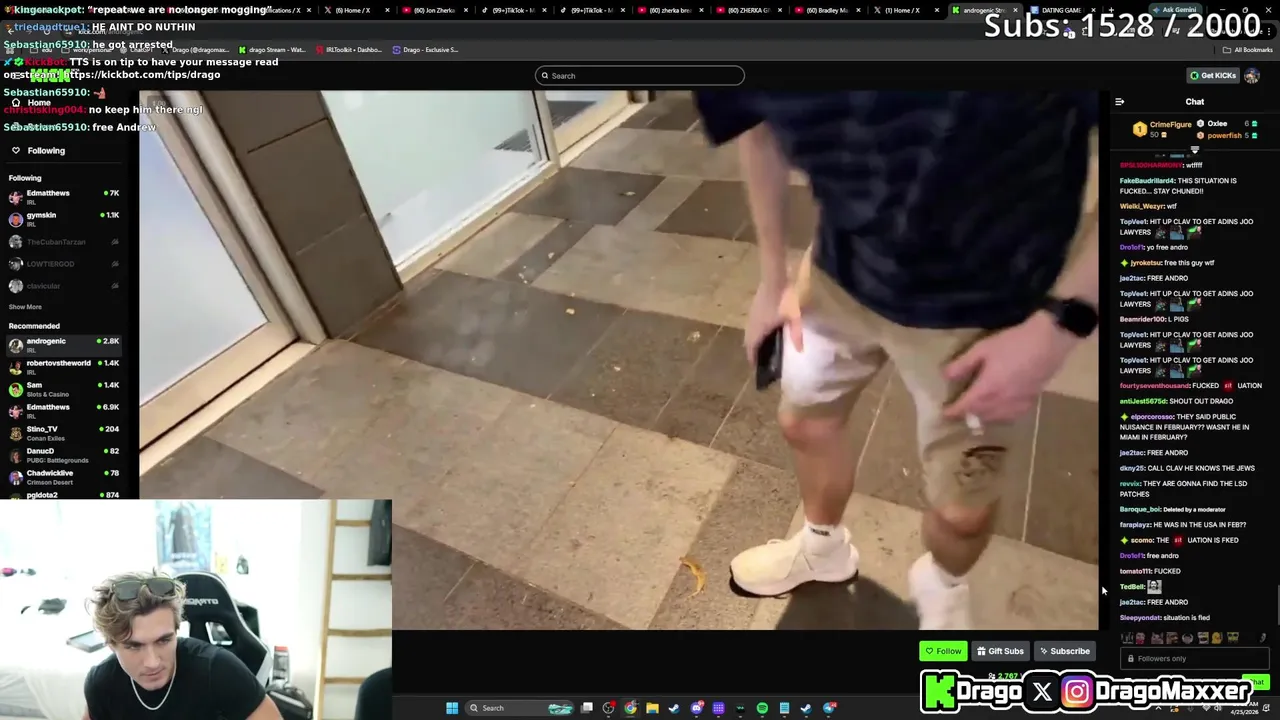Image resolution: width=1280 pixels, height=720 pixels.
Task: Open recommended channel robertovstheworld
Action: coord(64,367)
